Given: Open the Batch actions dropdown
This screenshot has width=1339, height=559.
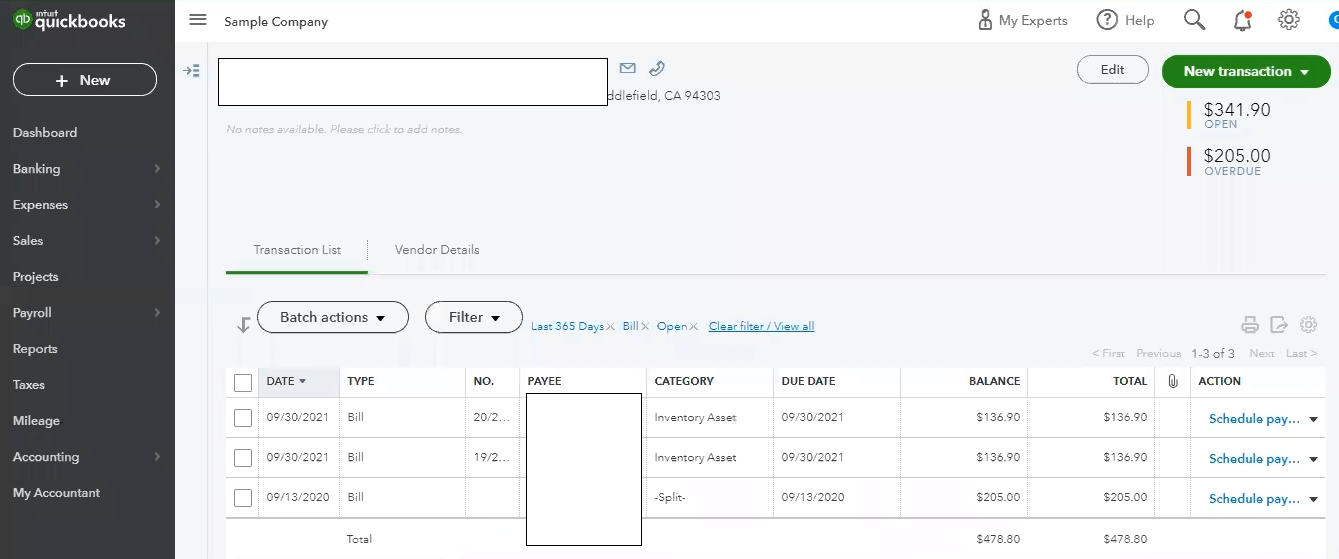Looking at the screenshot, I should (x=333, y=317).
